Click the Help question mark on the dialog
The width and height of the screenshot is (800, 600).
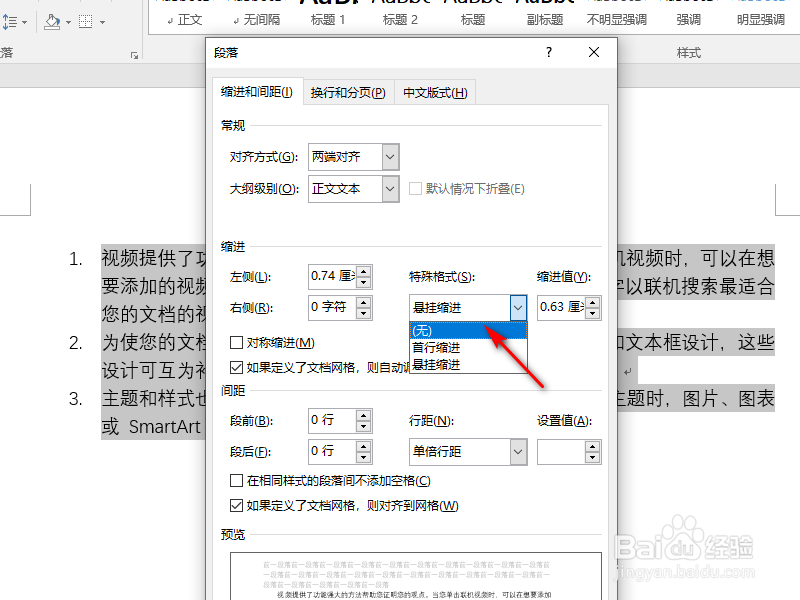[548, 53]
